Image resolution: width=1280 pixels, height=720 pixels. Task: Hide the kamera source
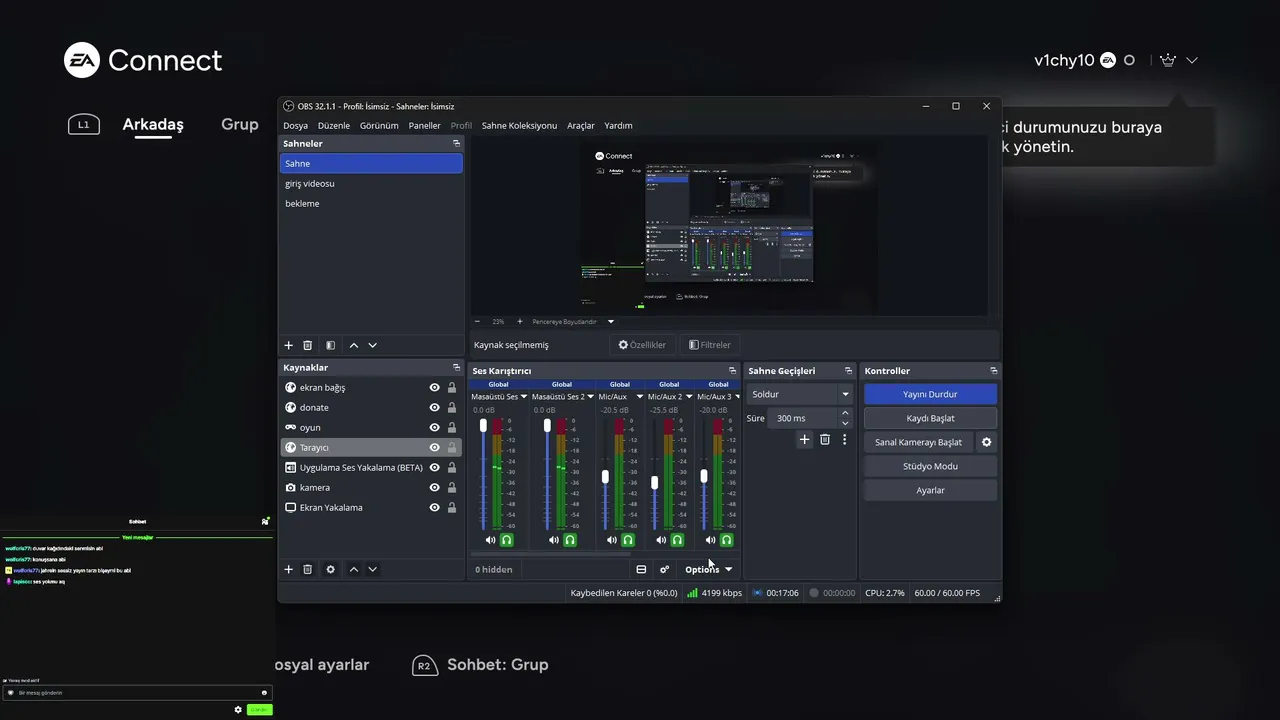tap(435, 488)
